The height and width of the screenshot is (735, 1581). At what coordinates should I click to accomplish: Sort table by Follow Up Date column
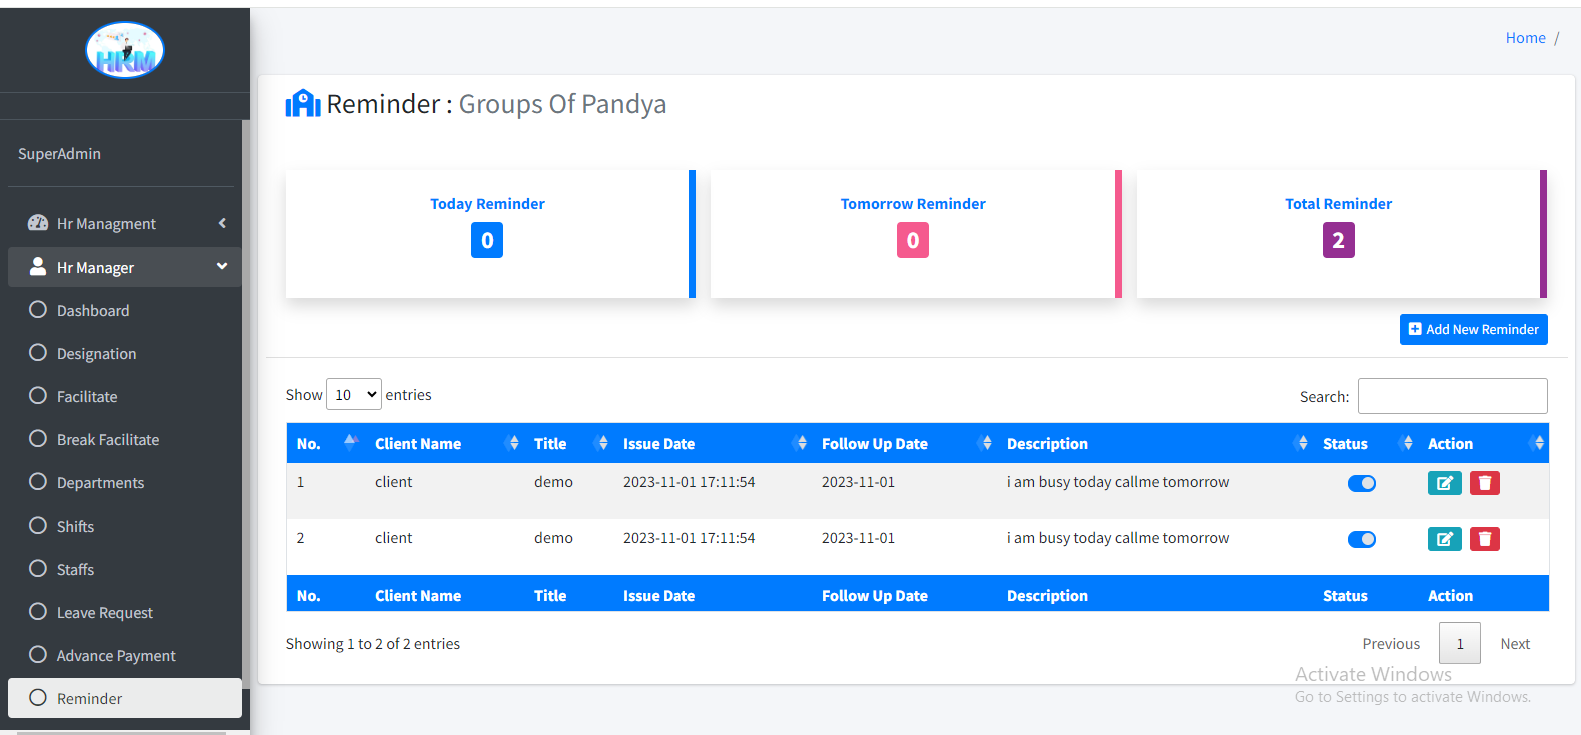click(x=904, y=443)
